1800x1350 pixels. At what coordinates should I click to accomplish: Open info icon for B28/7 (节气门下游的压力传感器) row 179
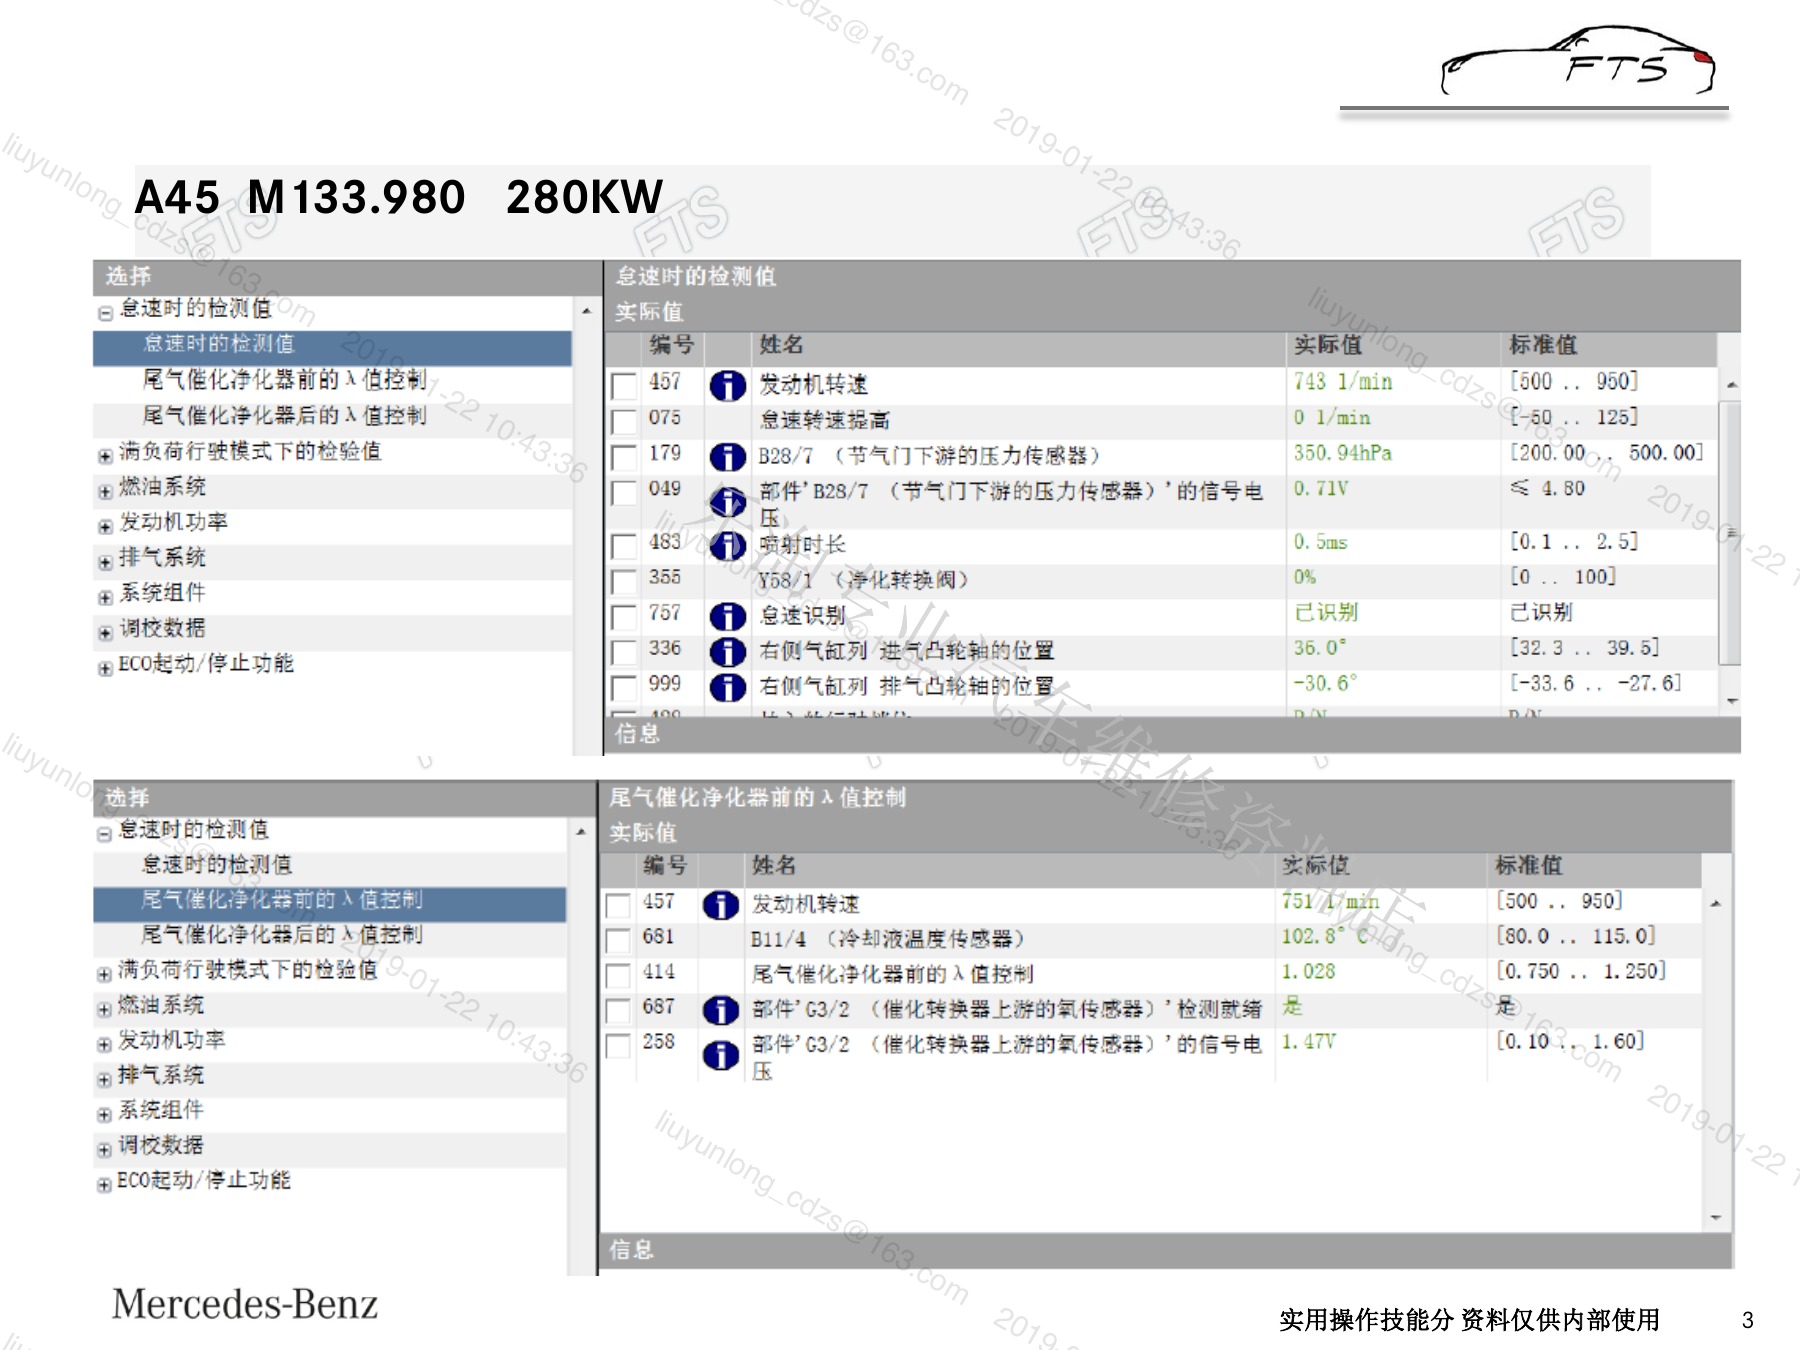727,457
